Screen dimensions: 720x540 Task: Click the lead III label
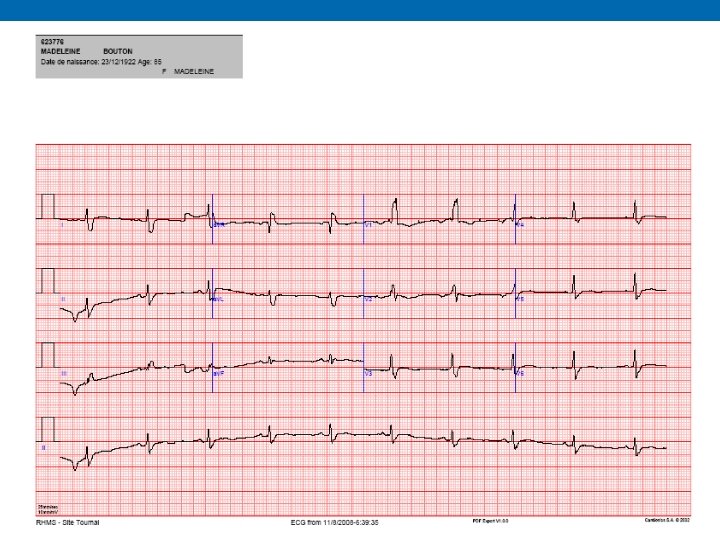[64, 374]
